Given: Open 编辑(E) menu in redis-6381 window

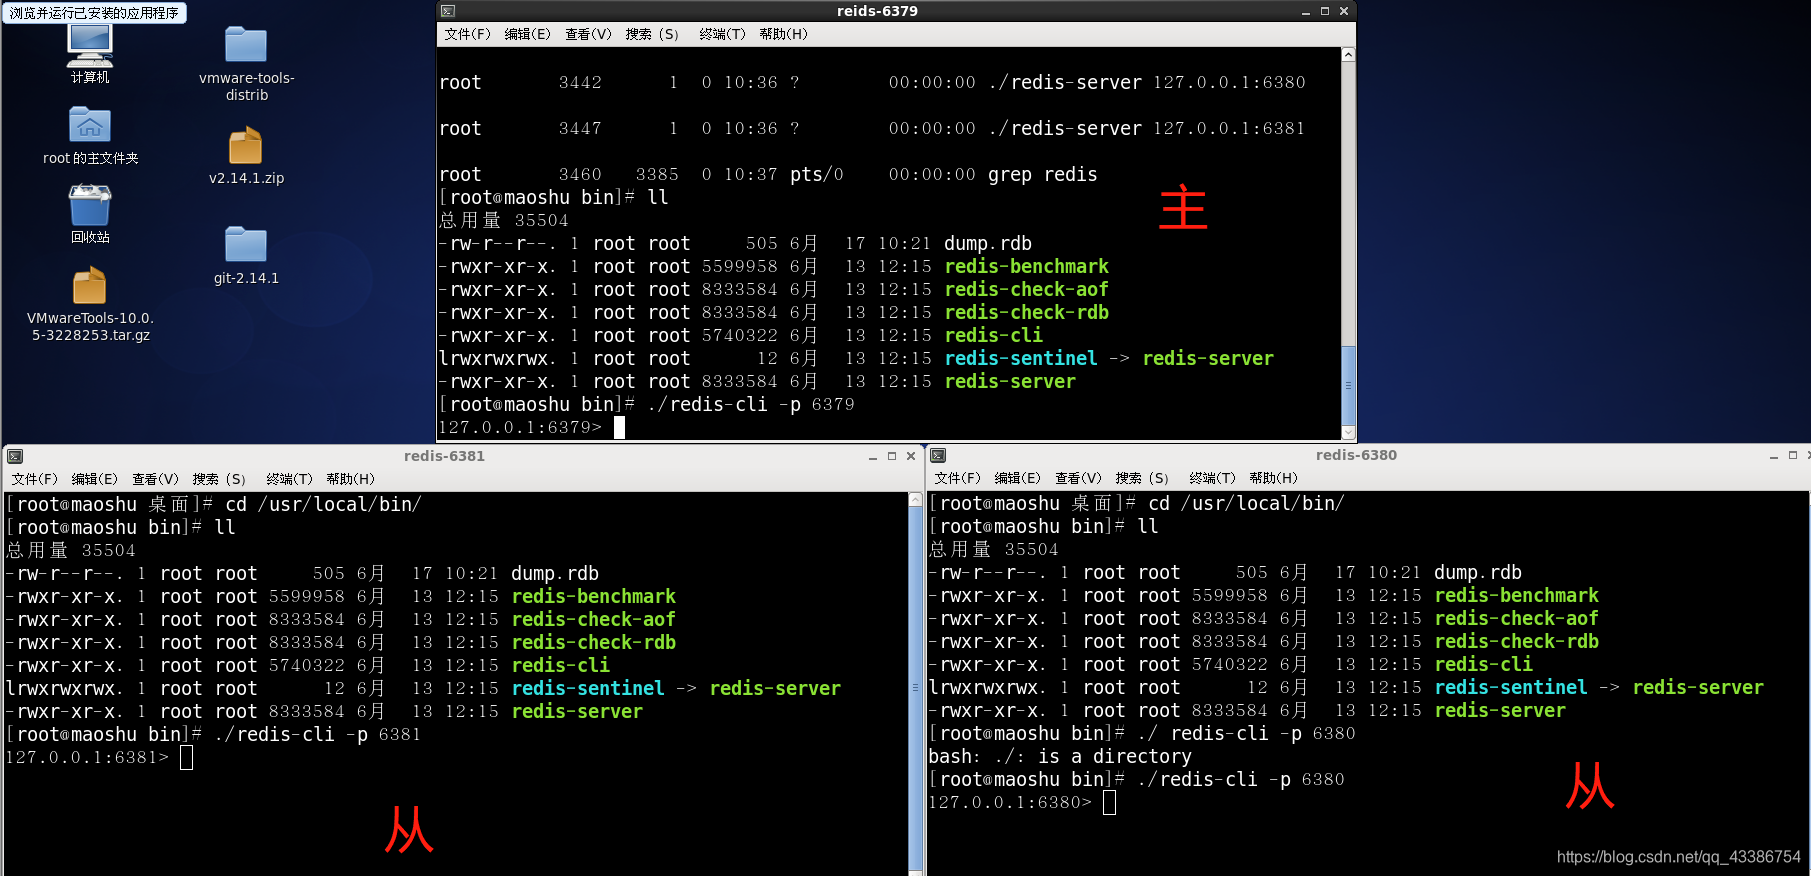Looking at the screenshot, I should click(94, 479).
